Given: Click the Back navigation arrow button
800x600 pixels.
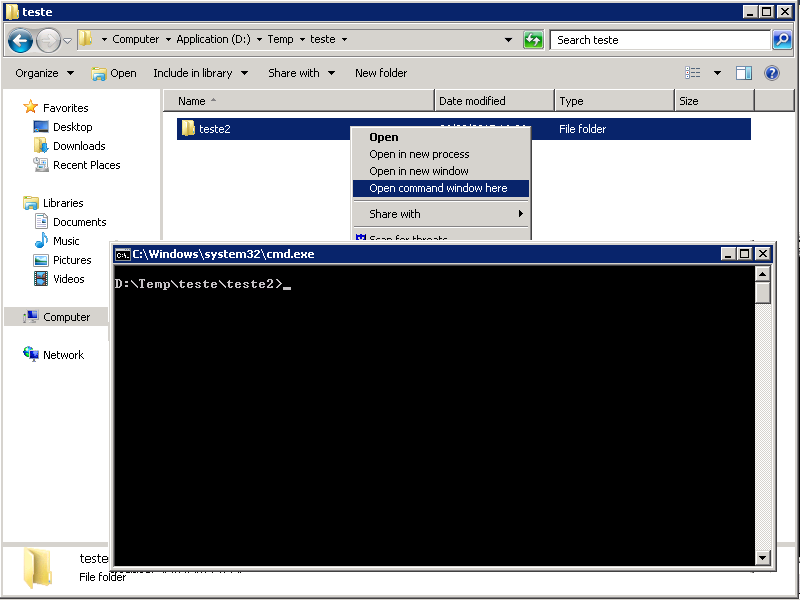Looking at the screenshot, I should click(20, 40).
